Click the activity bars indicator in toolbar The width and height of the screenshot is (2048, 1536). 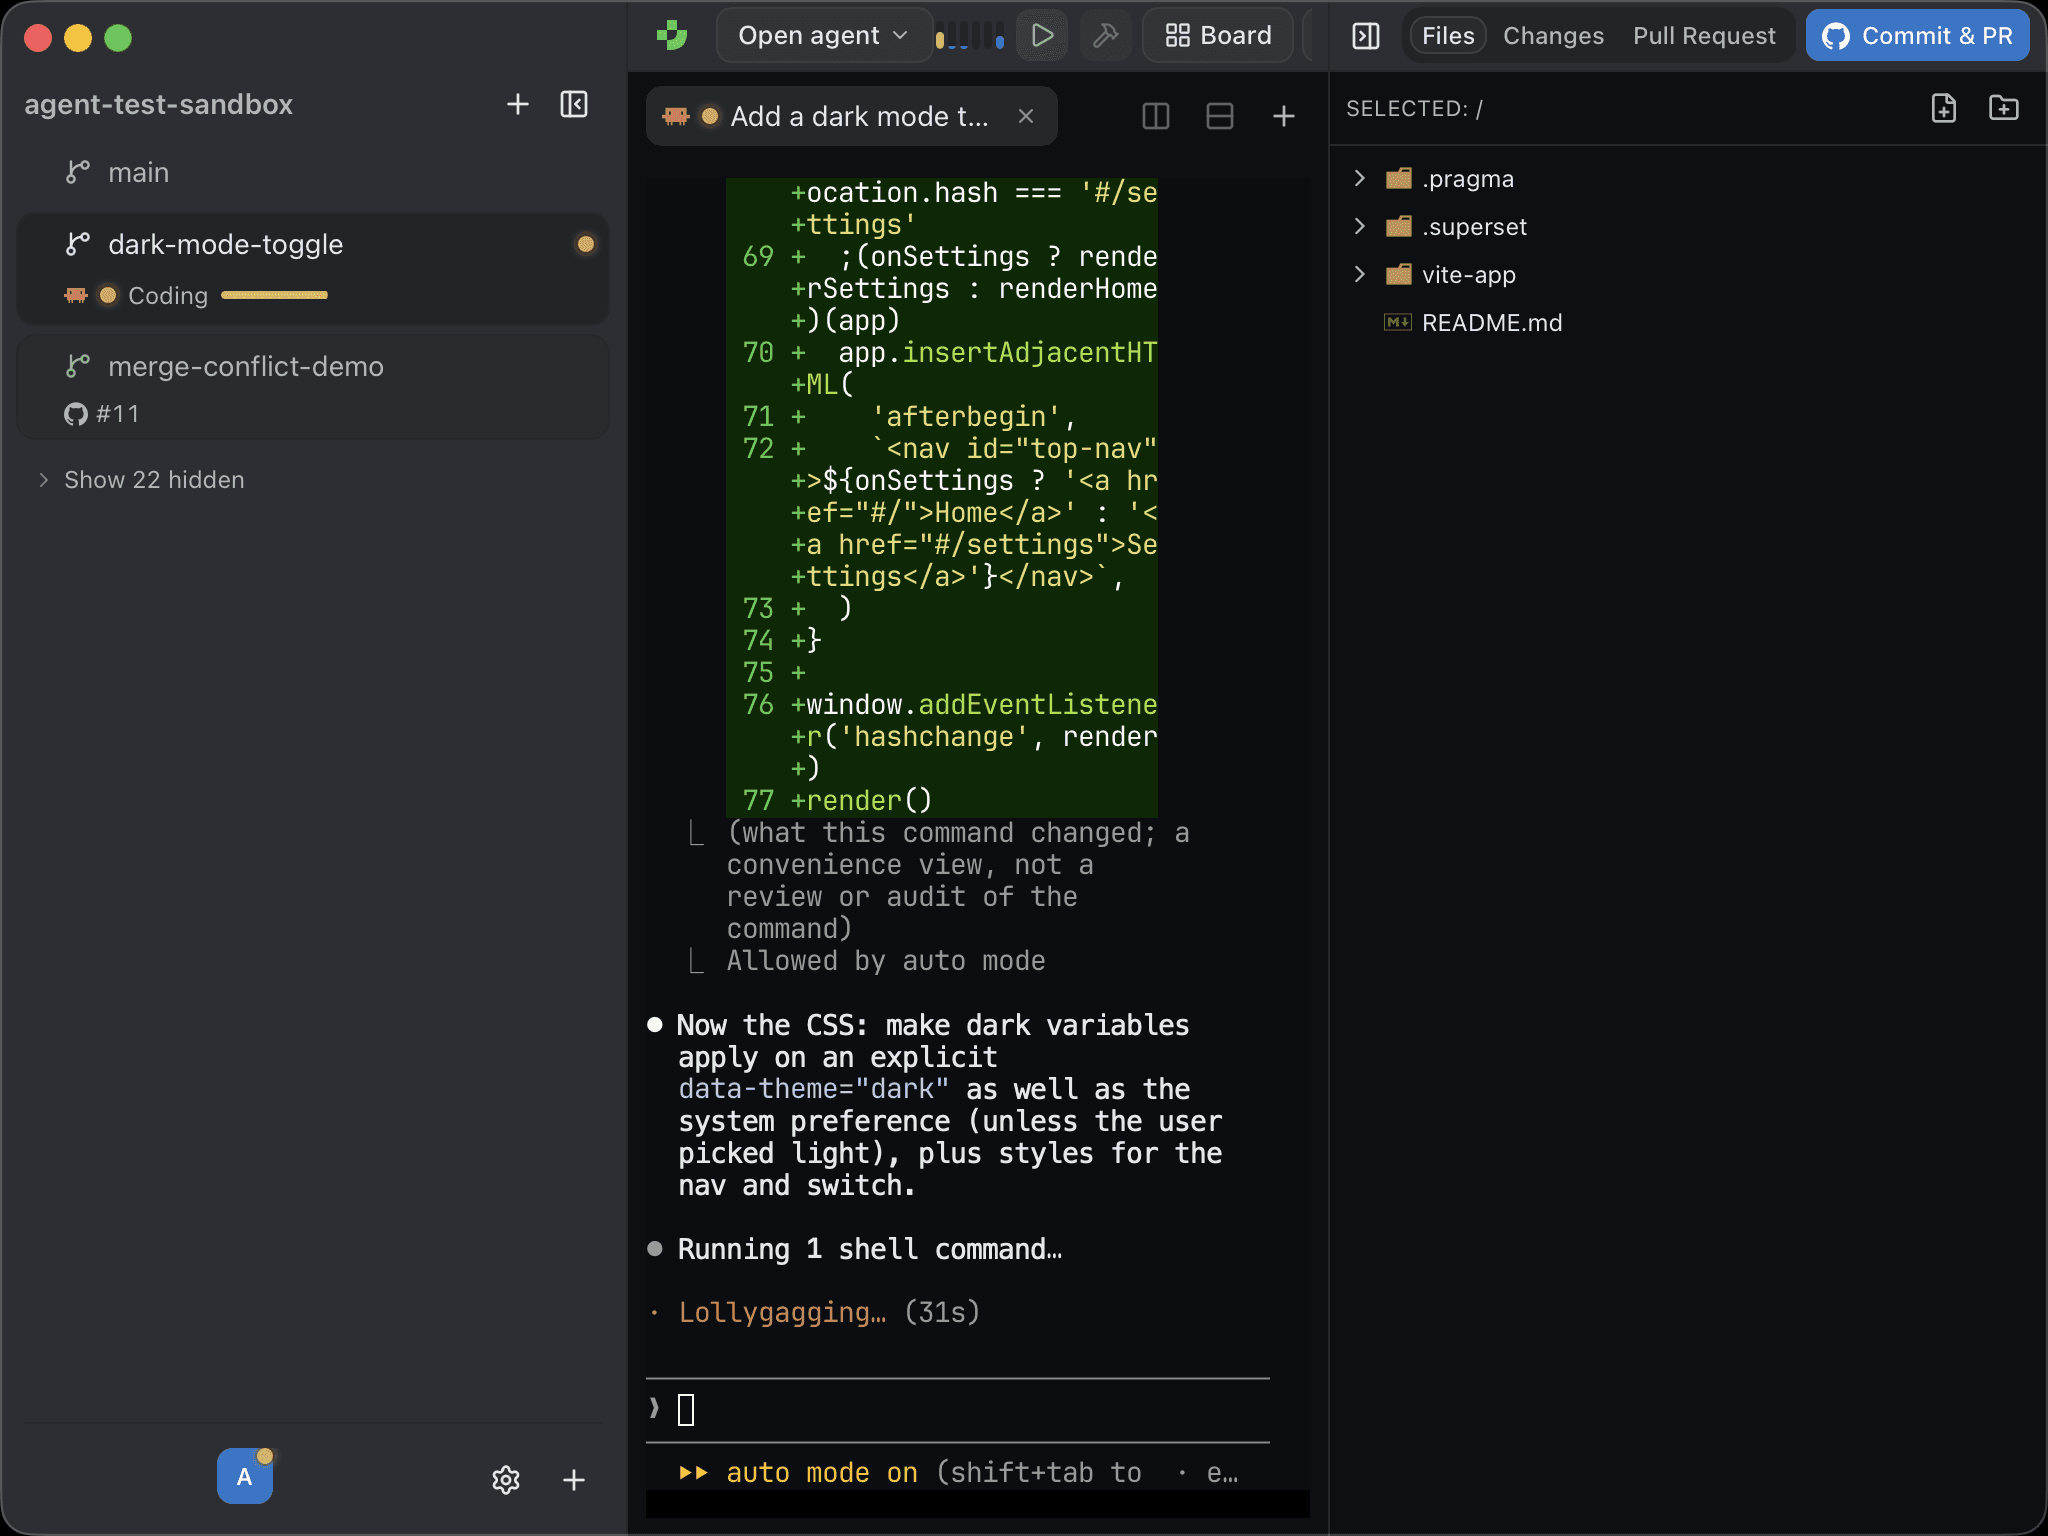(969, 36)
